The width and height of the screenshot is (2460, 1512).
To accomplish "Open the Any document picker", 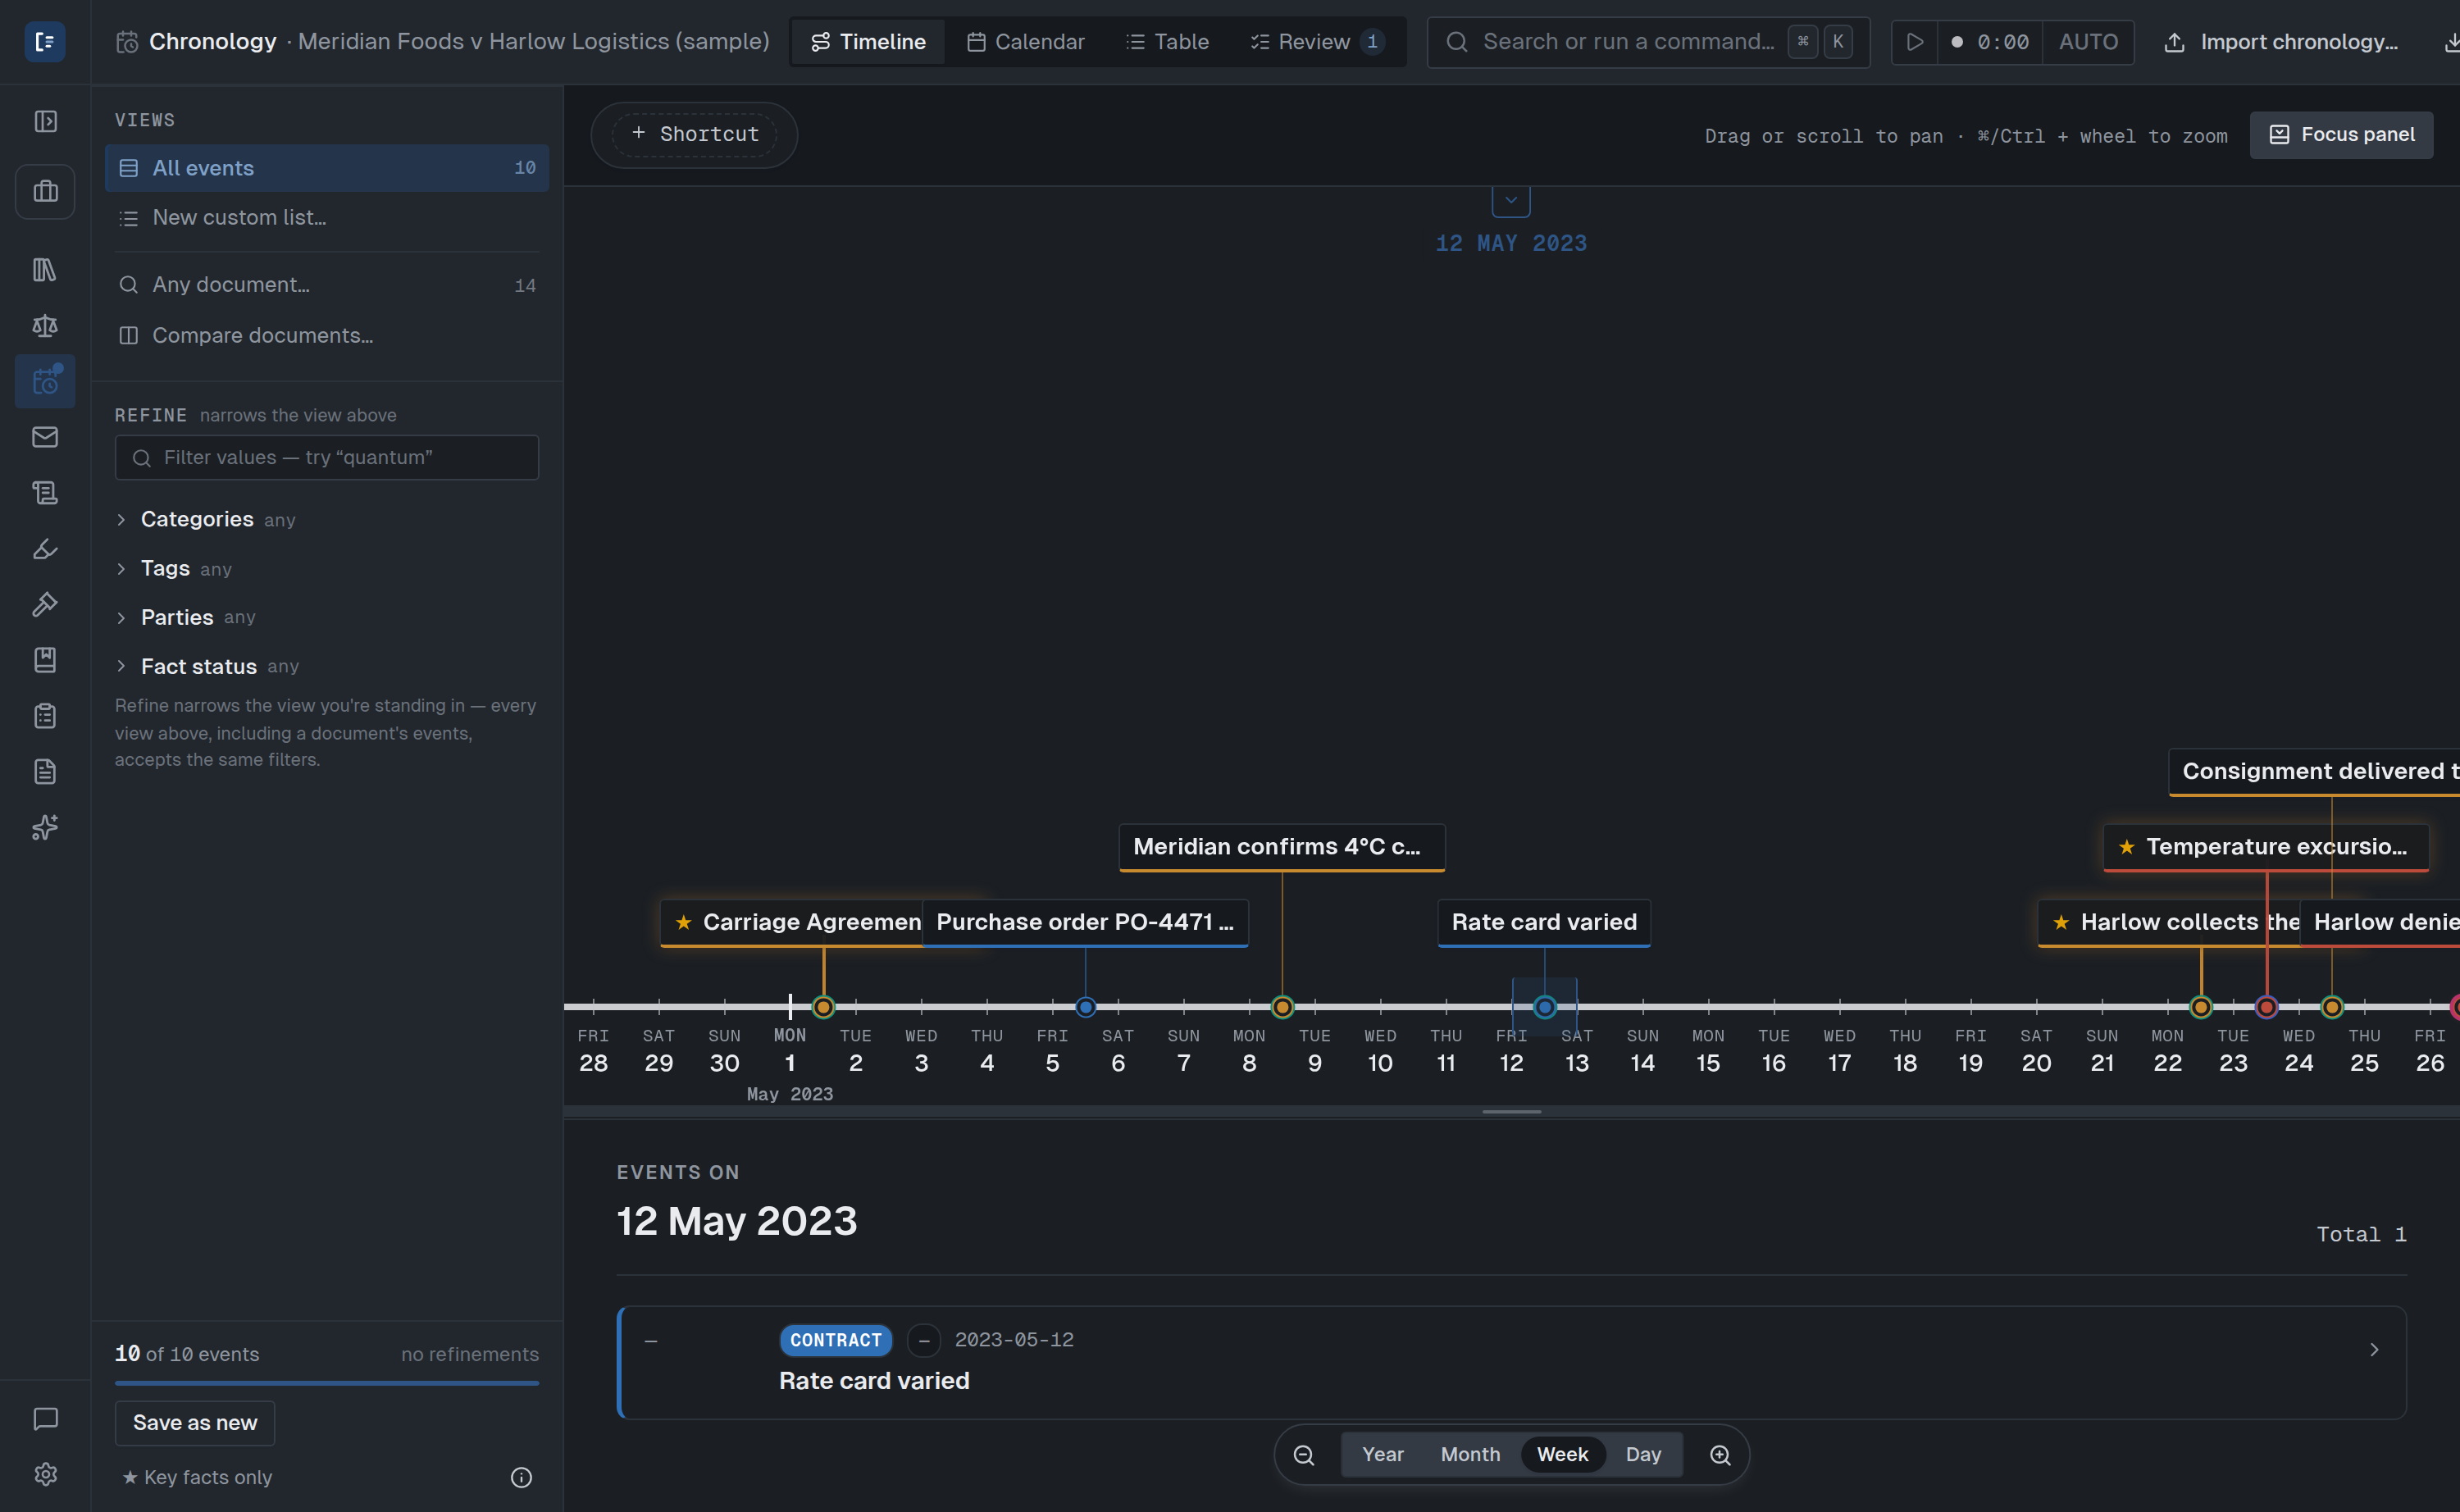I will (327, 285).
